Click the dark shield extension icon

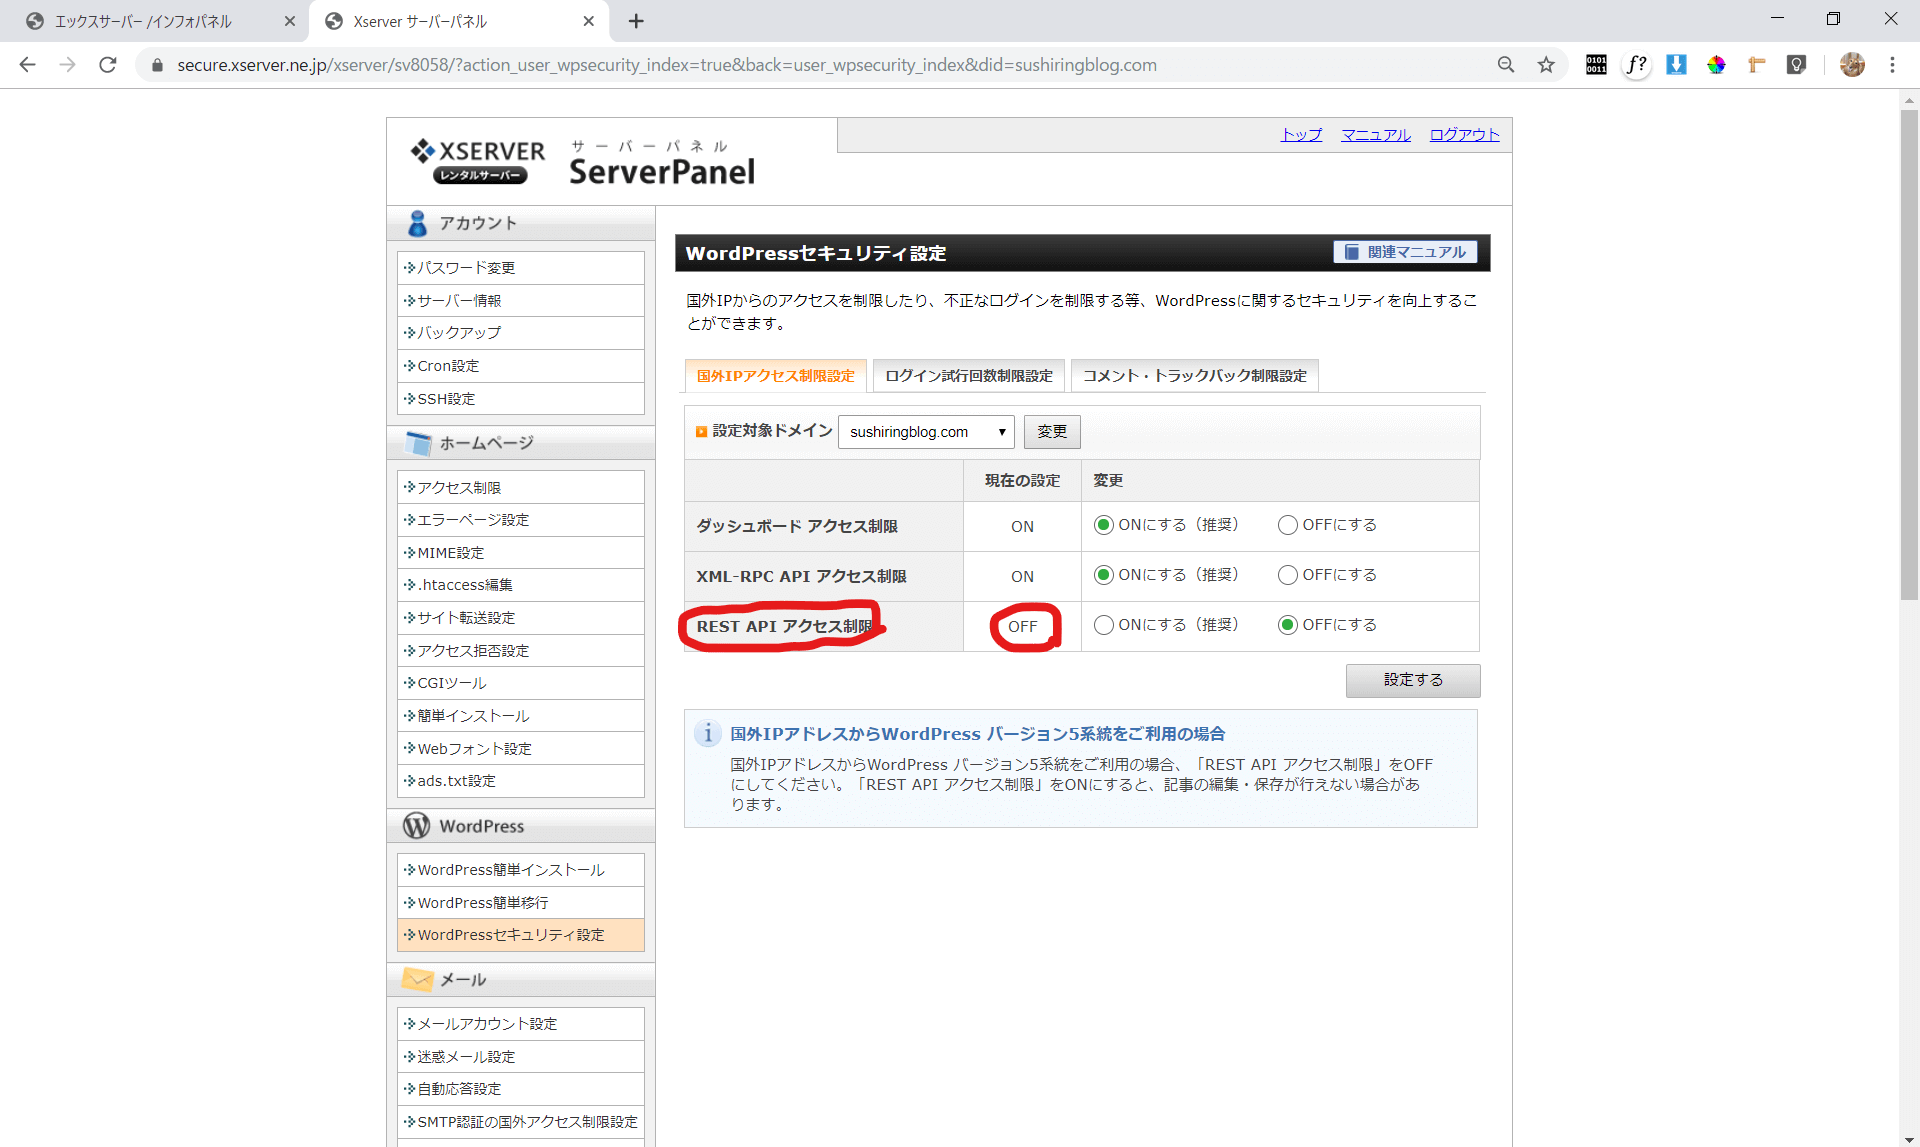(1796, 65)
